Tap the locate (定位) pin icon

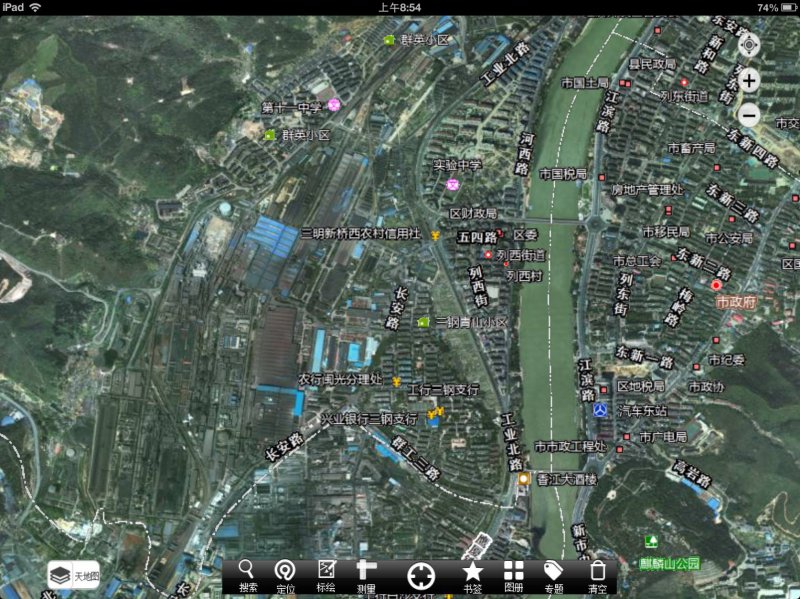[x=284, y=575]
